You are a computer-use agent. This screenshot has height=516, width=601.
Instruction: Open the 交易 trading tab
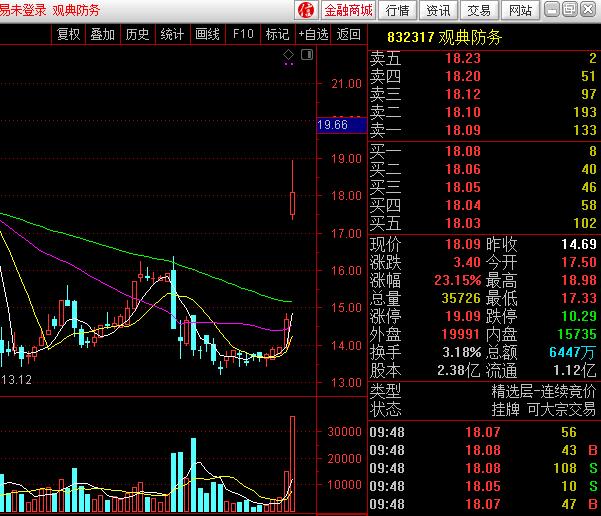(x=479, y=11)
